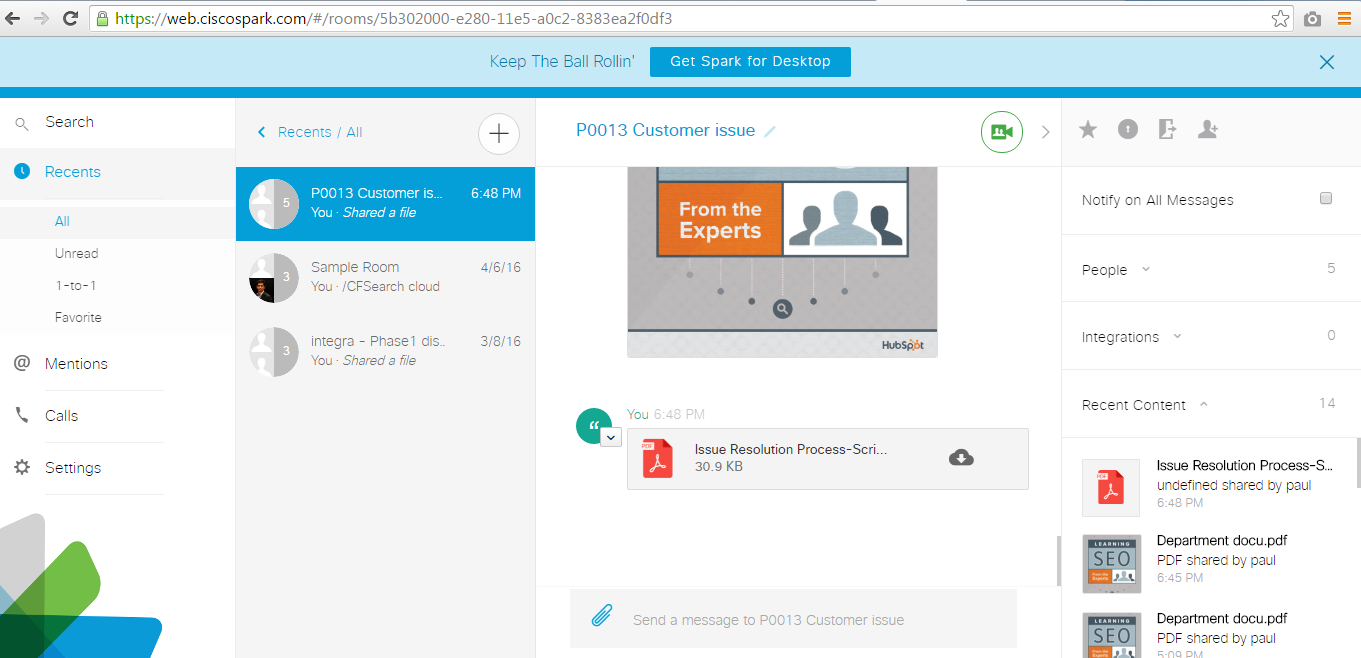This screenshot has height=658, width=1361.
Task: Reload the page using the browser refresh icon
Action: point(71,19)
